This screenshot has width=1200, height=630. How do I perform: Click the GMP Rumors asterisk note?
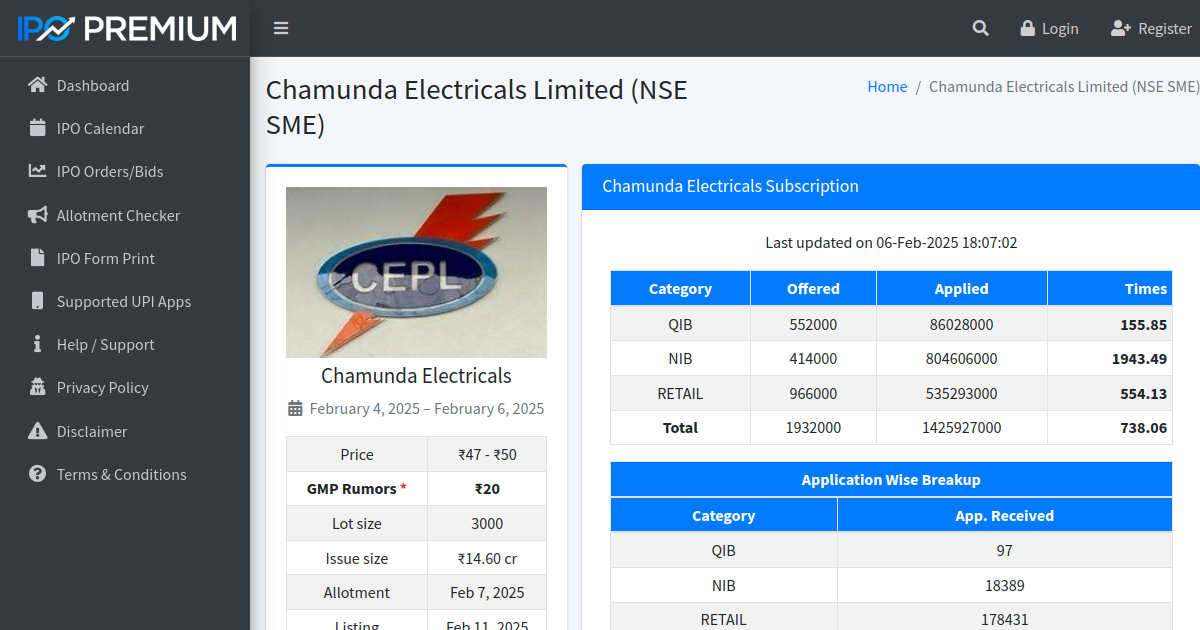[x=403, y=488]
